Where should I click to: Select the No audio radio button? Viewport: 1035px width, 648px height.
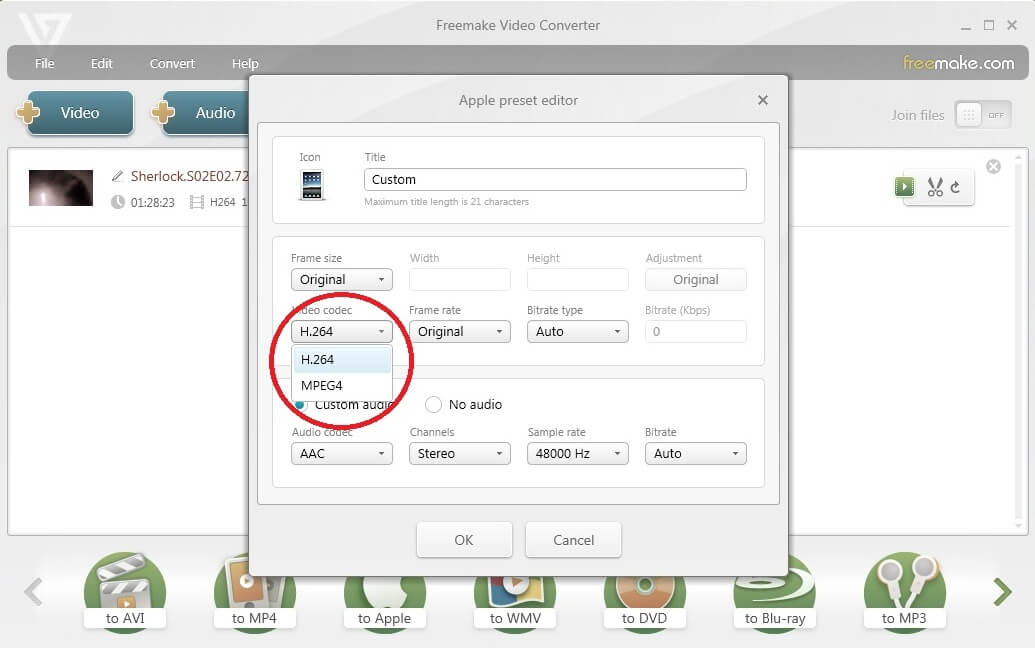coord(433,404)
